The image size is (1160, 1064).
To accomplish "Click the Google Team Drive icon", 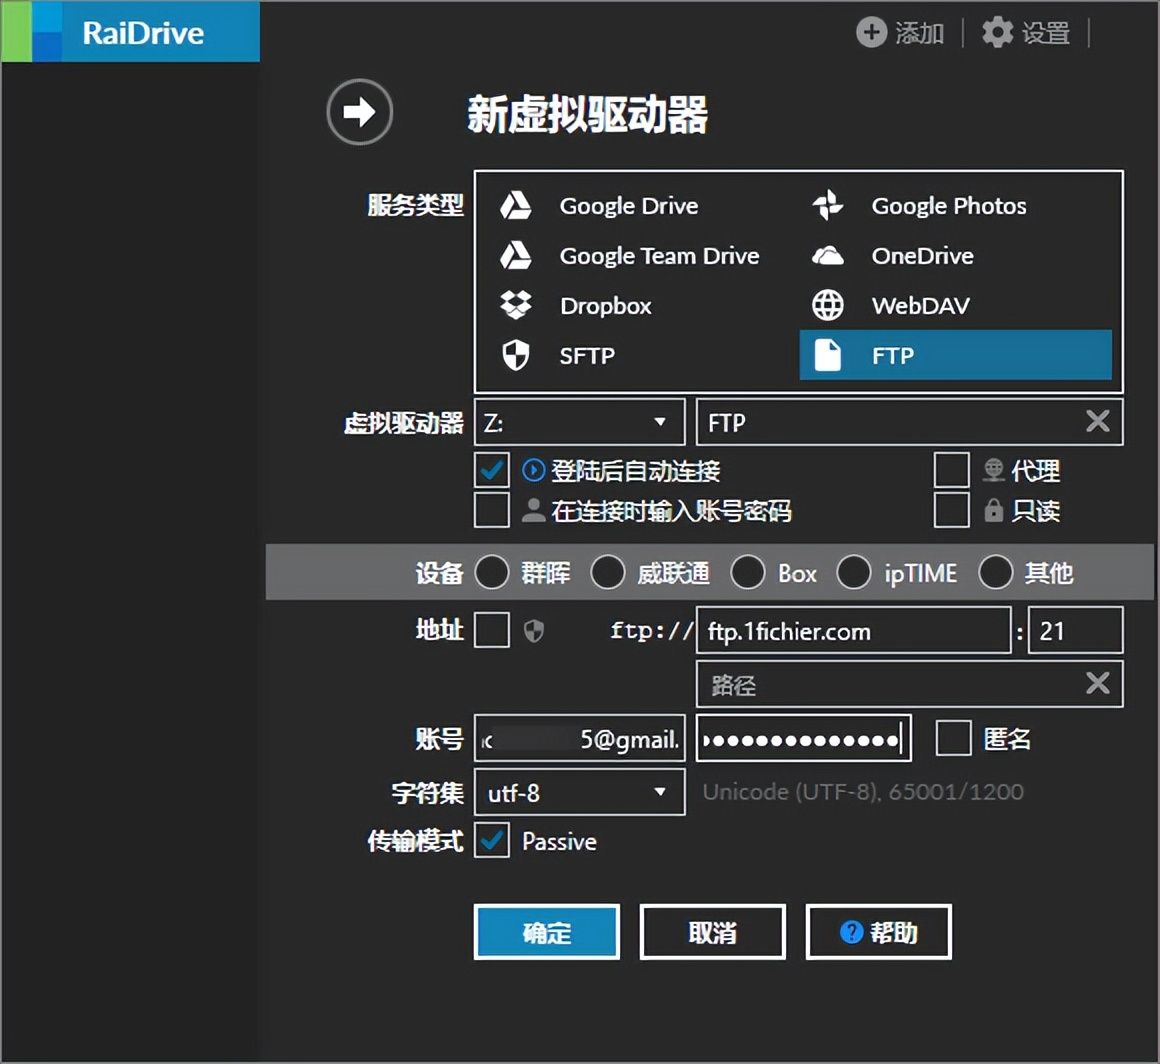I will point(516,255).
